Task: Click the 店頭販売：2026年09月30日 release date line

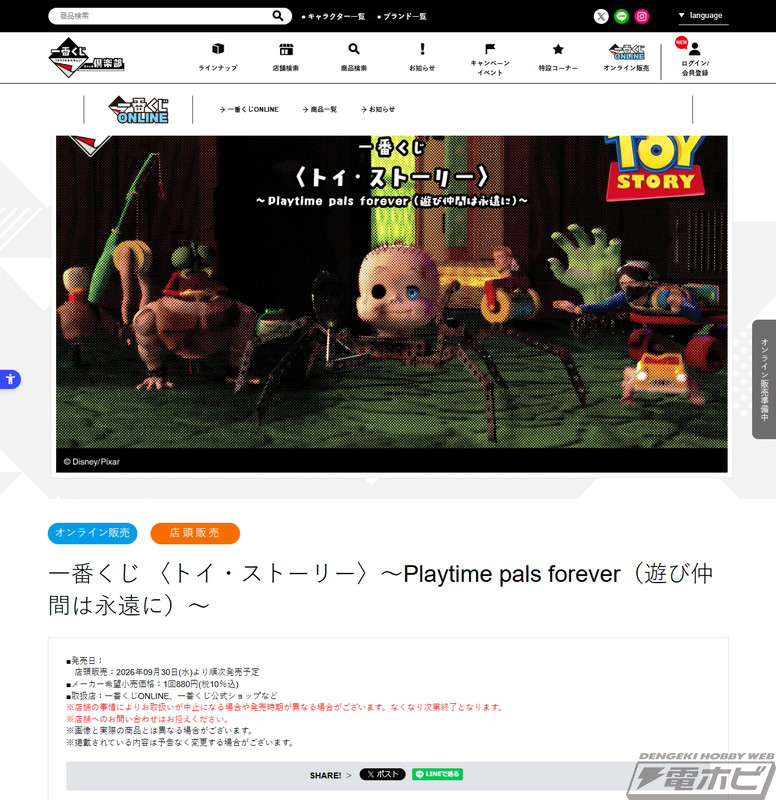Action: tap(167, 672)
